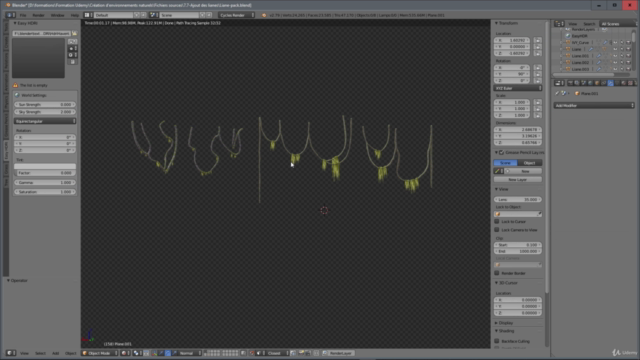The image size is (640, 360).
Task: Open the Object properties tab icon
Action: (x=597, y=83)
